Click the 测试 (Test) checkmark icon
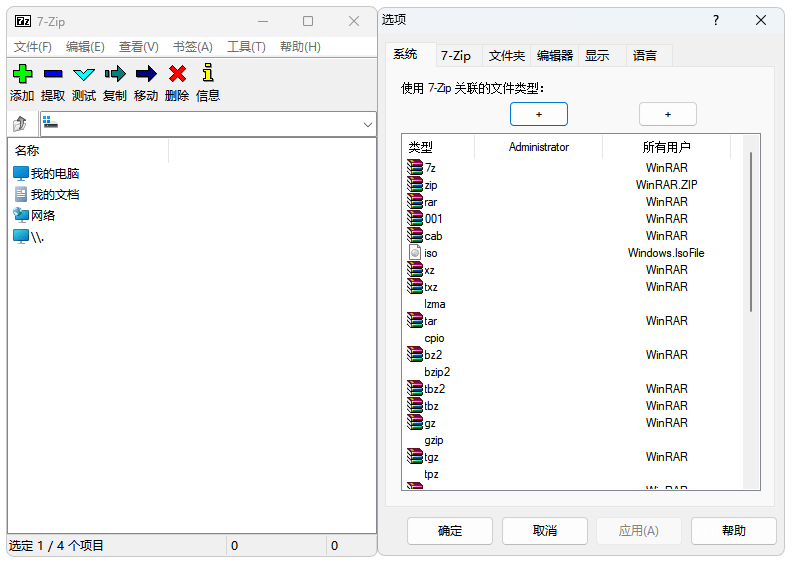The width and height of the screenshot is (792, 563). click(x=84, y=74)
